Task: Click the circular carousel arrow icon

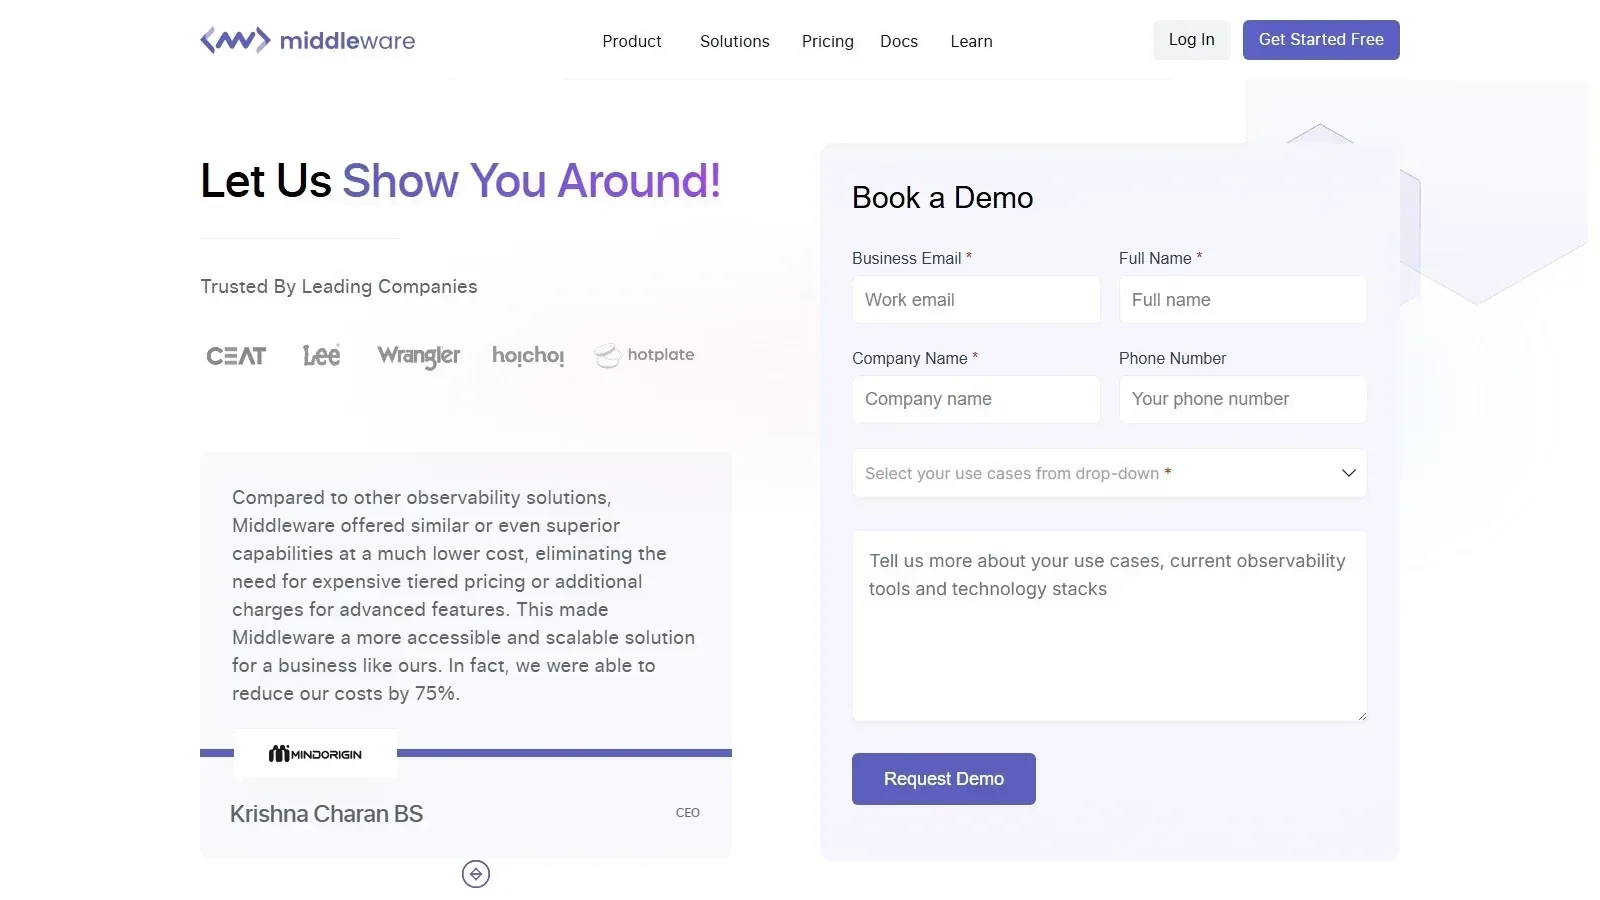Action: pyautogui.click(x=476, y=874)
